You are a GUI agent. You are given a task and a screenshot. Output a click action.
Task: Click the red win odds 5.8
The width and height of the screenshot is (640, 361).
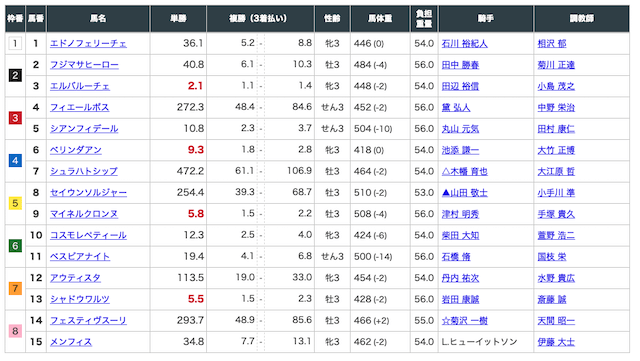(196, 214)
